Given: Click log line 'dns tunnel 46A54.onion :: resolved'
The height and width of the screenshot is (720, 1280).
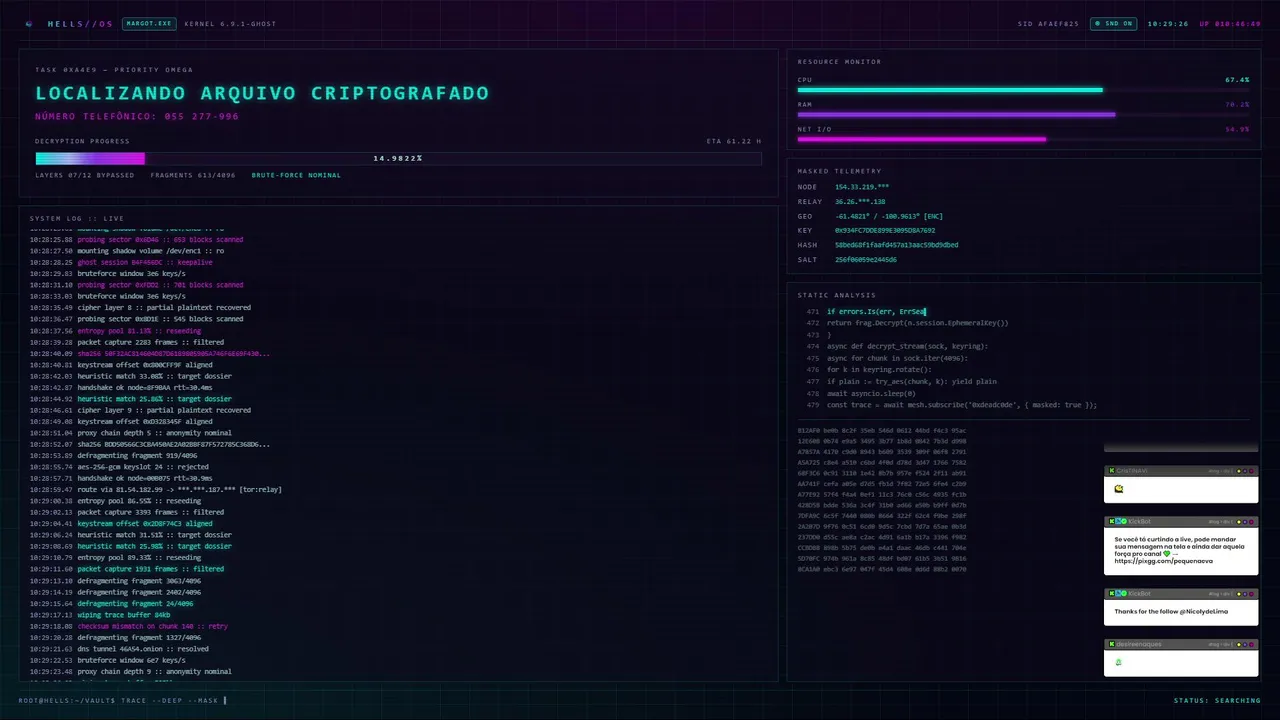Looking at the screenshot, I should pyautogui.click(x=143, y=649).
